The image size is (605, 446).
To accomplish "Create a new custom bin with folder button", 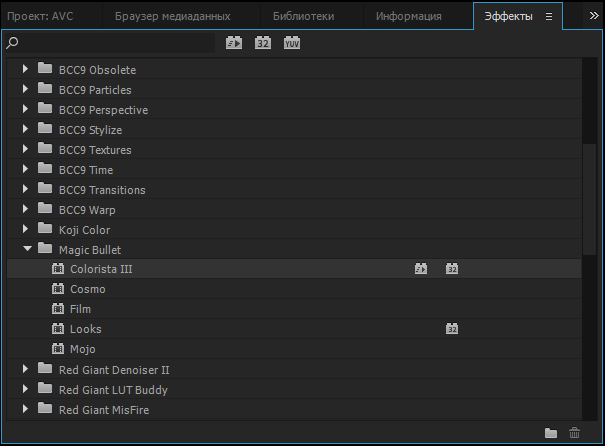I will 551,433.
